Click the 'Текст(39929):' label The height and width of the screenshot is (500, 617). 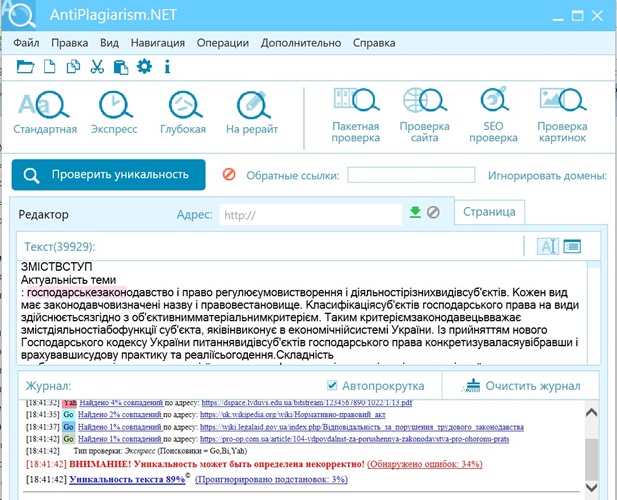pyautogui.click(x=60, y=247)
